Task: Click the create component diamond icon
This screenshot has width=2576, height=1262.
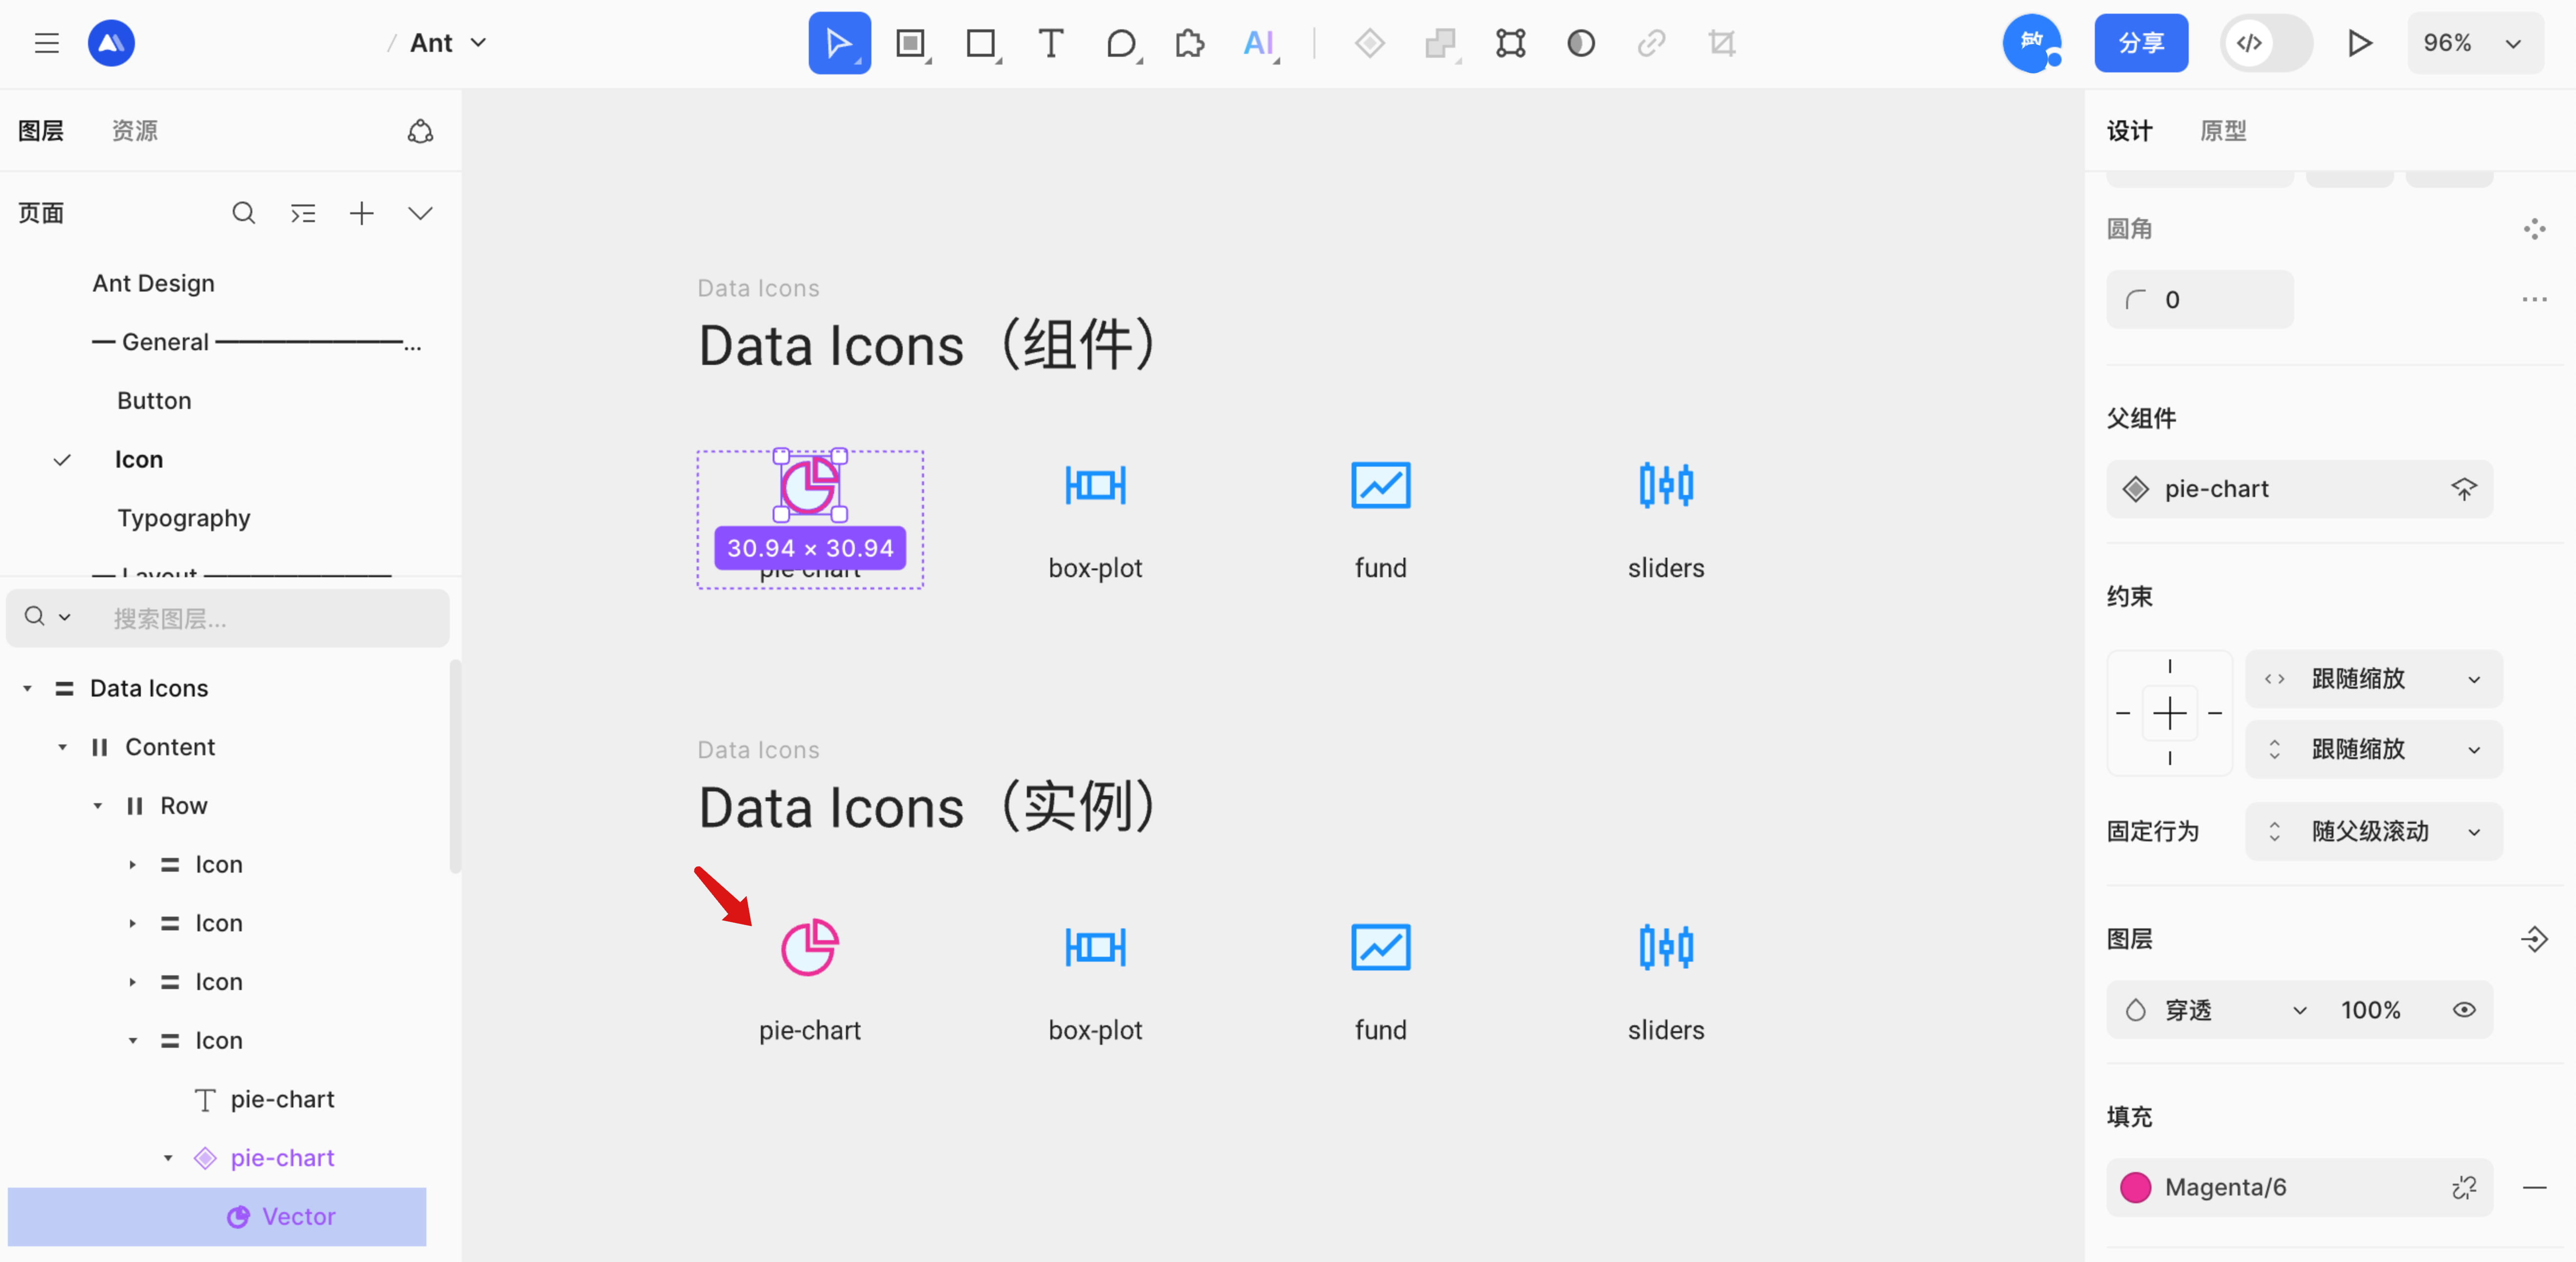Action: 1369,43
